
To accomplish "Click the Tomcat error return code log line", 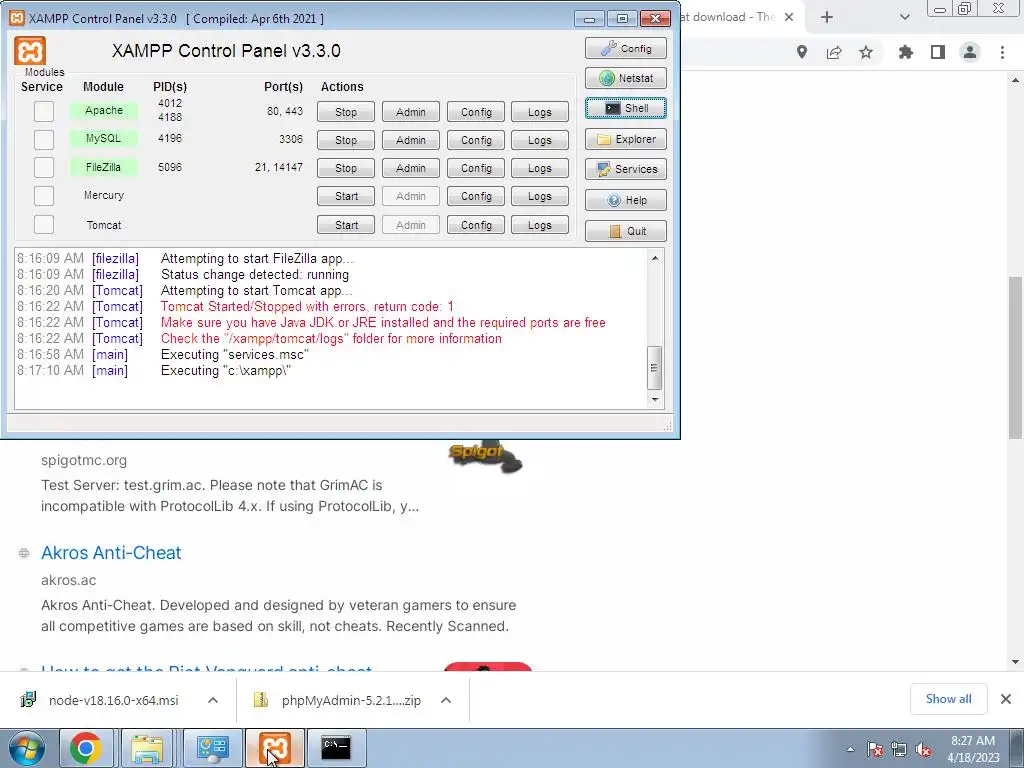I will pos(307,306).
